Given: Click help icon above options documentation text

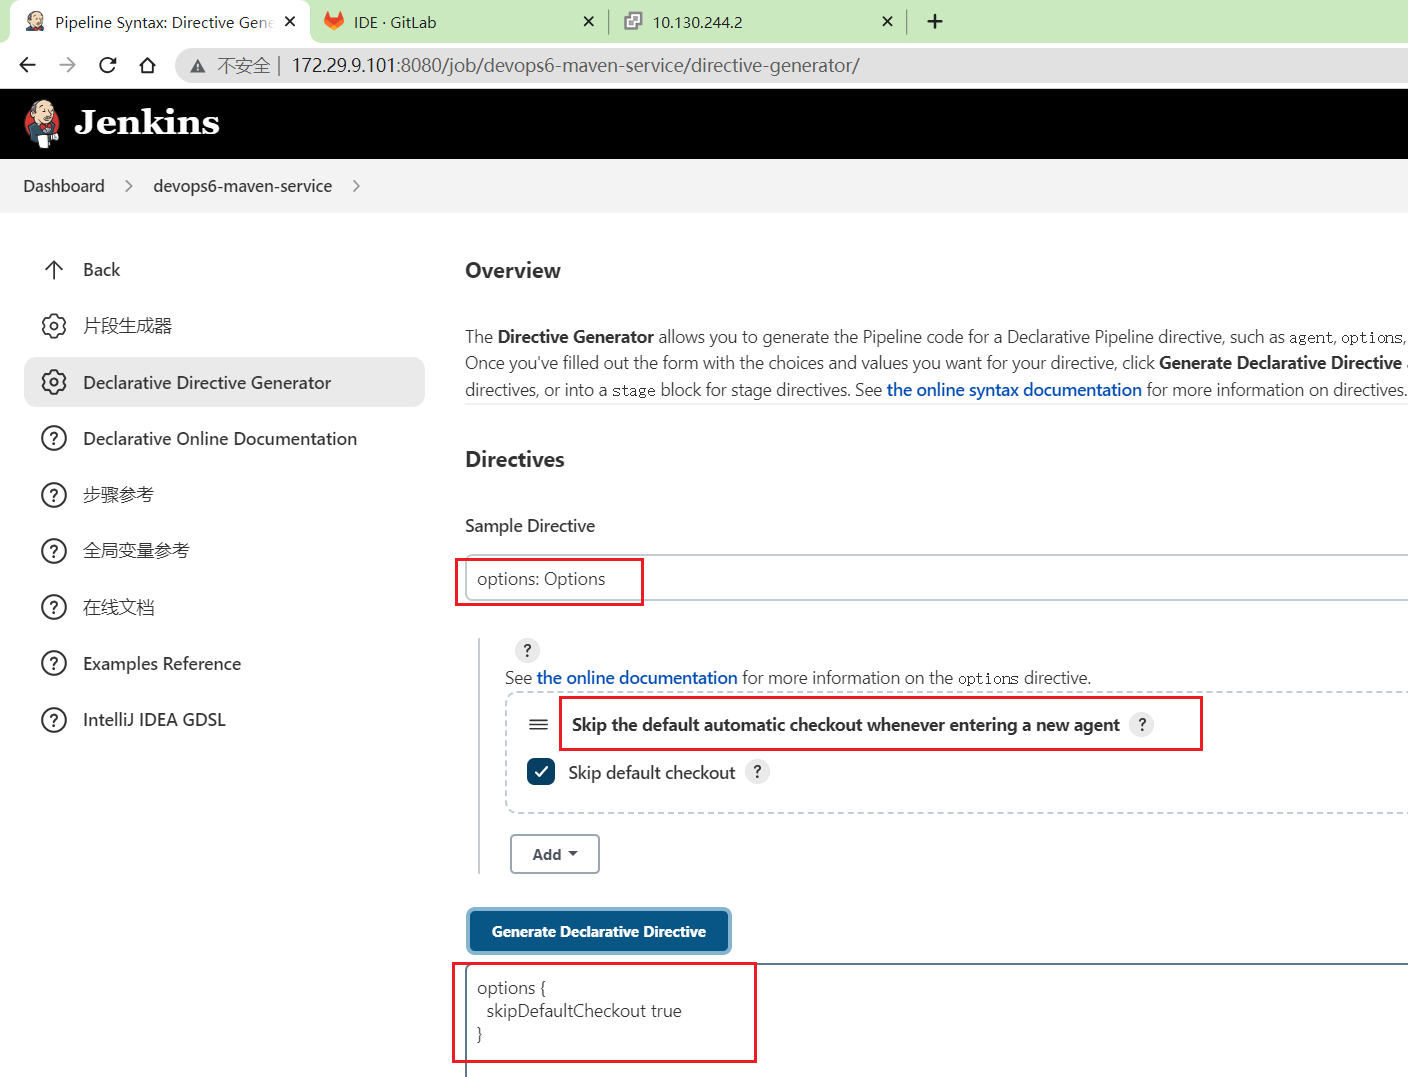Looking at the screenshot, I should 527,650.
